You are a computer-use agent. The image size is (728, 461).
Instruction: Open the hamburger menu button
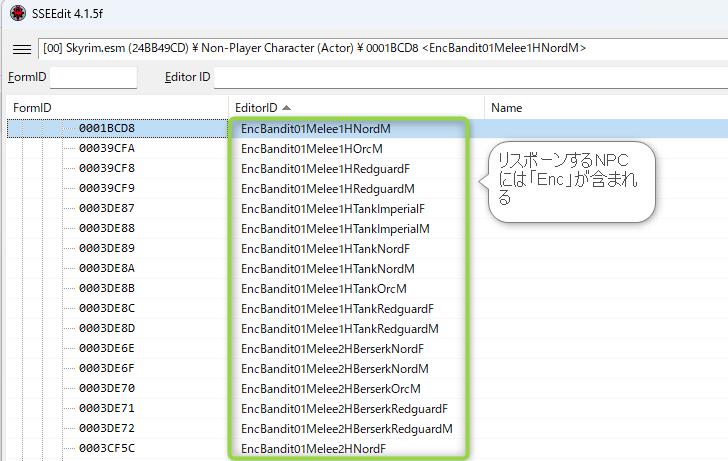[x=21, y=48]
